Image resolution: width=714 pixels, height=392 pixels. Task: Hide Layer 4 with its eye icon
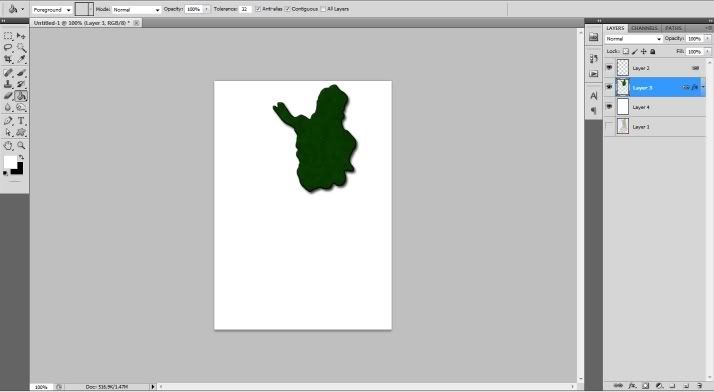[609, 107]
